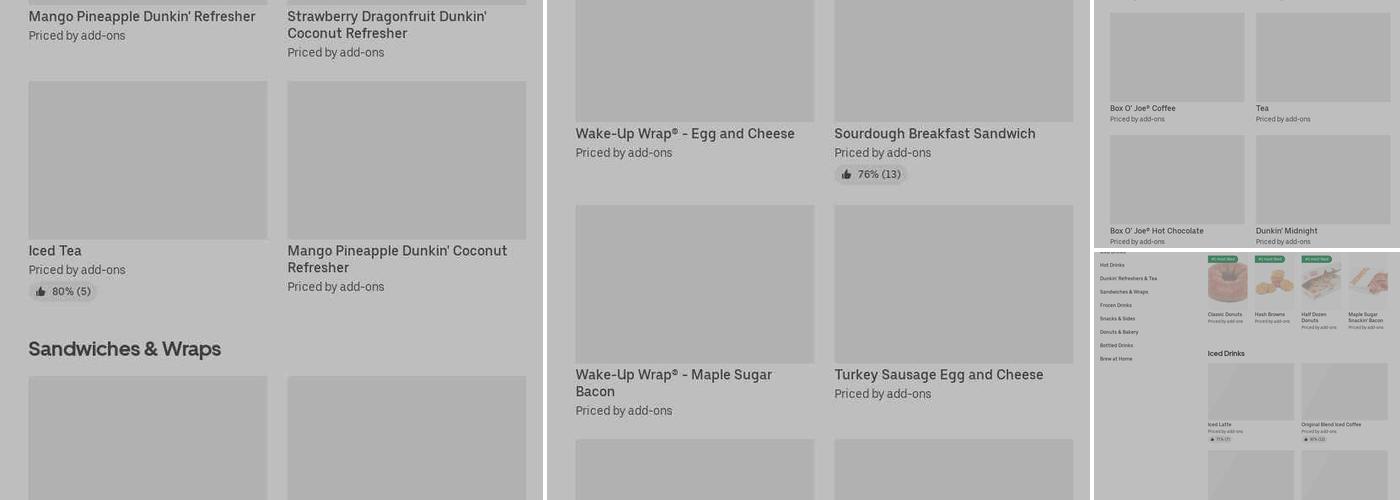Jump to Frozen Drinks category in sidebar

1116,305
